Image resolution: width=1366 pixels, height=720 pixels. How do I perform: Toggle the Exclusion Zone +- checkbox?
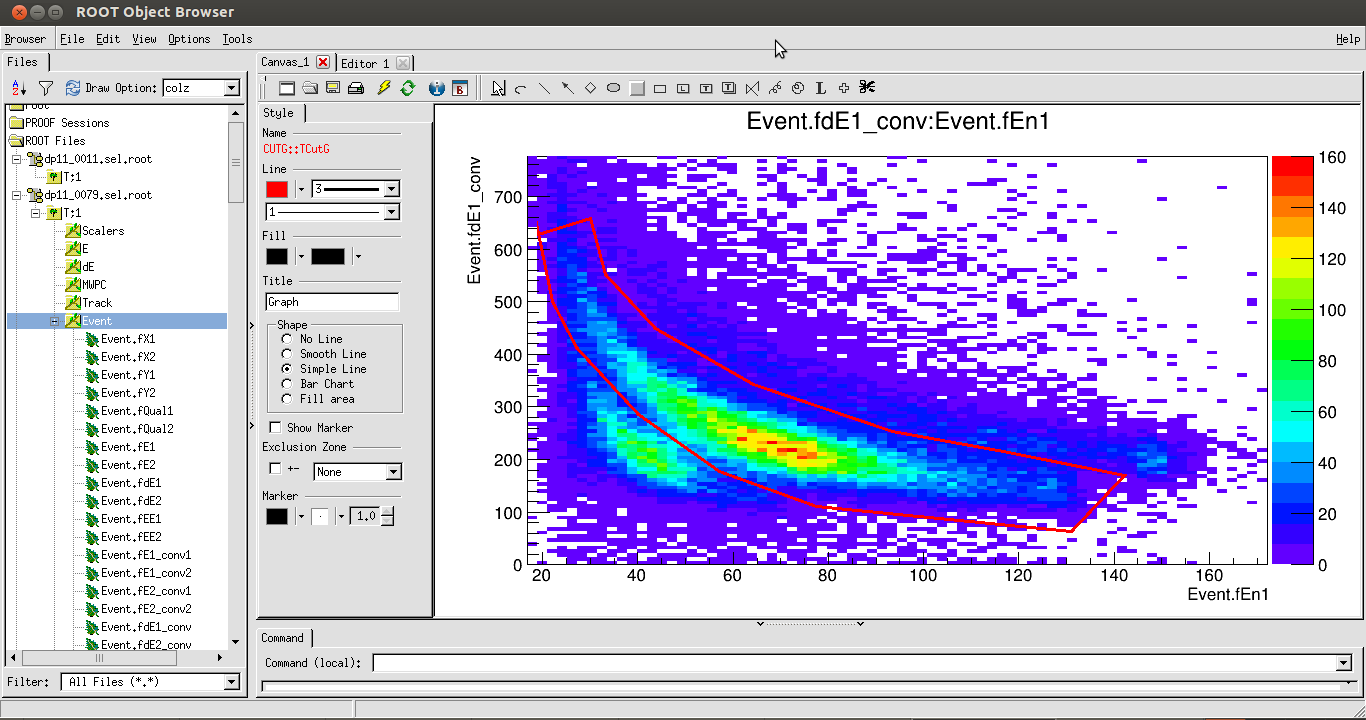(x=276, y=469)
